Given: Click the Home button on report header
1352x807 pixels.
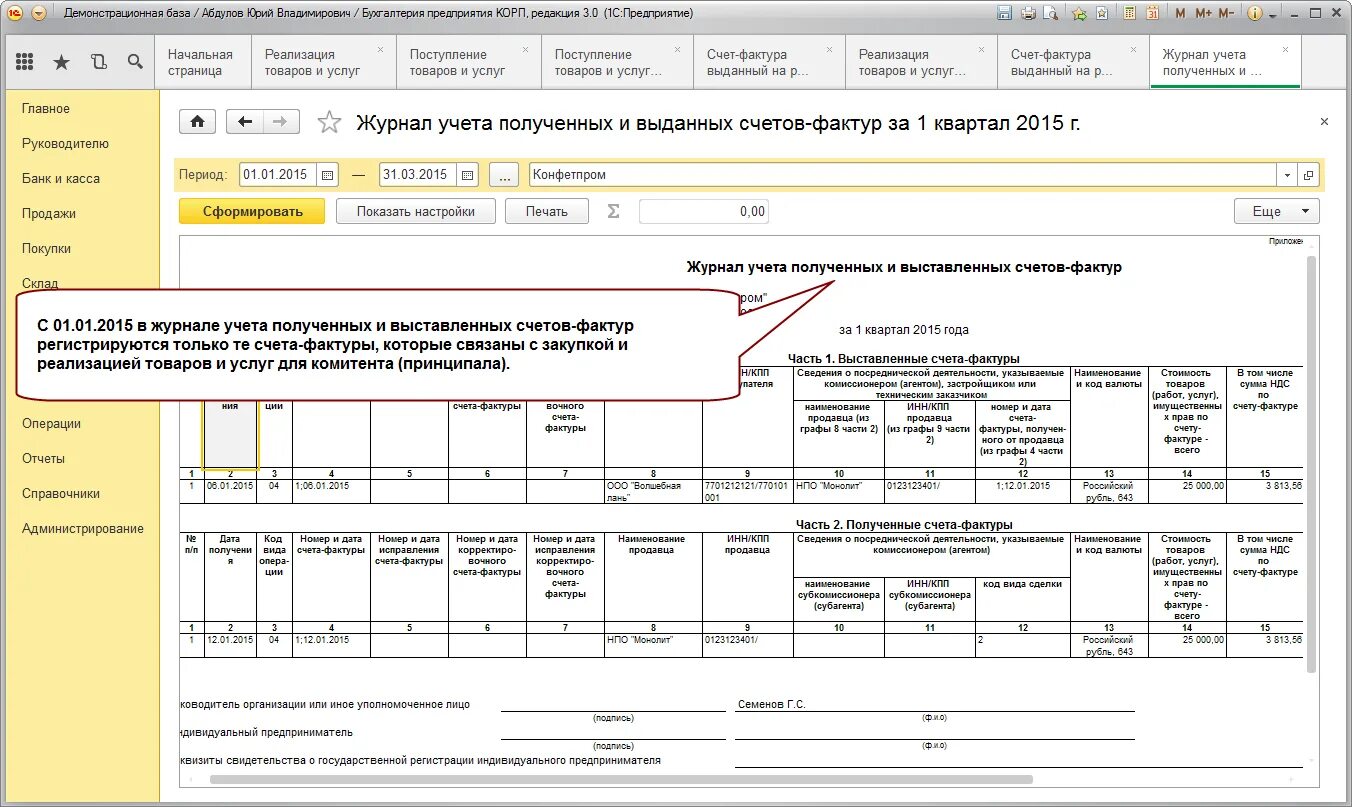Looking at the screenshot, I should 197,122.
